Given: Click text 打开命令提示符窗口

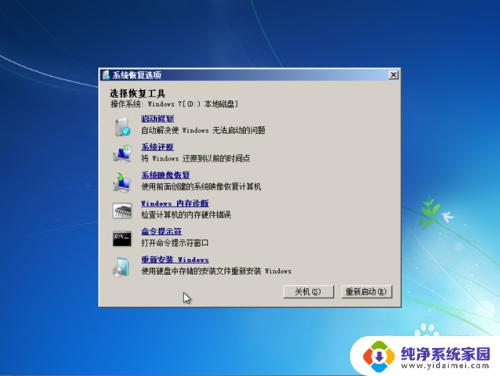Looking at the screenshot, I should coord(175,243).
